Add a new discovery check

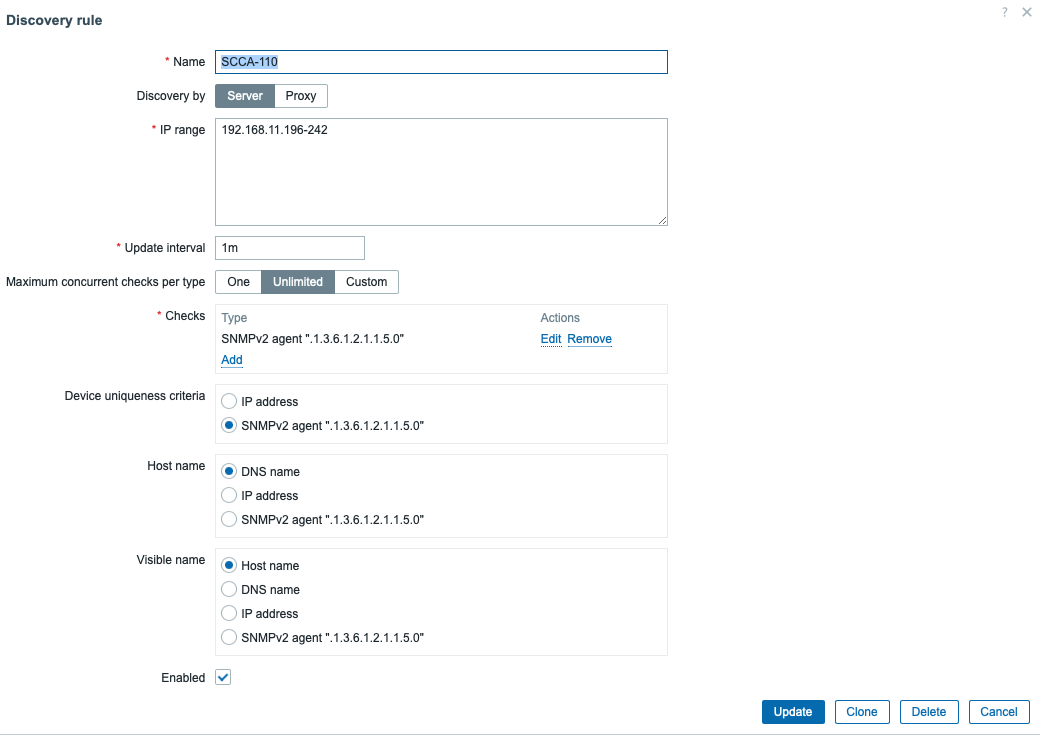pyautogui.click(x=232, y=360)
